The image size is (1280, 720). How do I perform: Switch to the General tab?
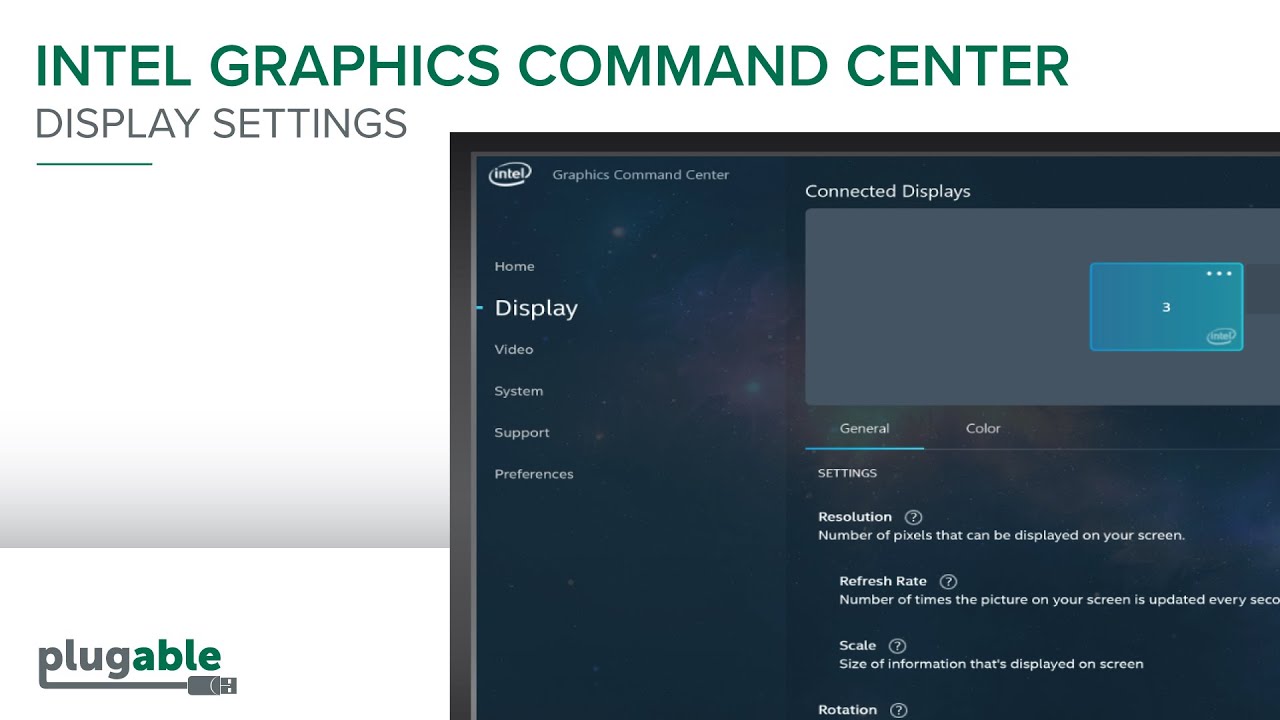[x=864, y=428]
